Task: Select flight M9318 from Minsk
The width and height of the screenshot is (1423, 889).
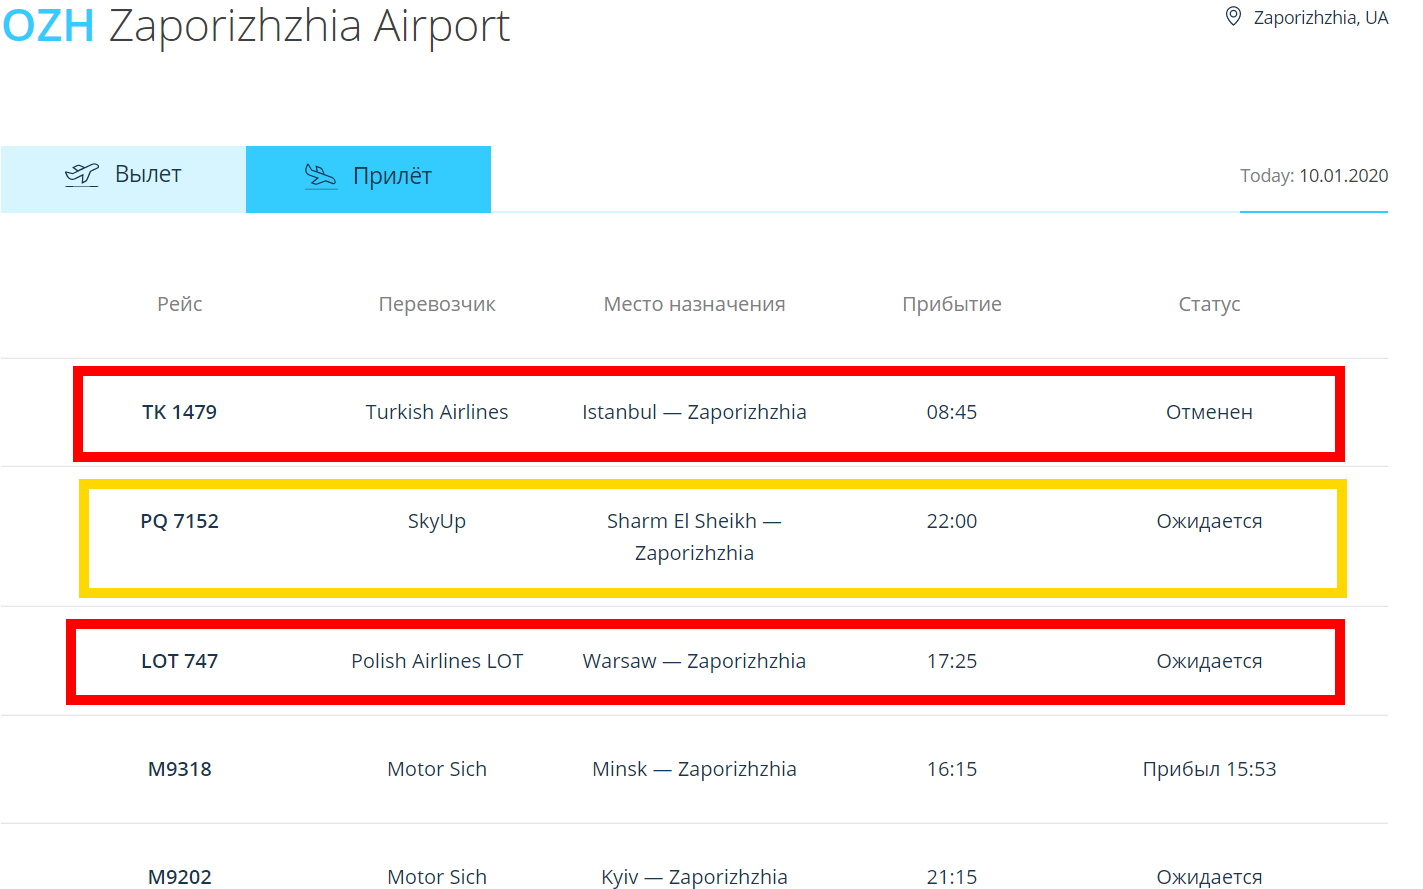Action: pyautogui.click(x=694, y=769)
